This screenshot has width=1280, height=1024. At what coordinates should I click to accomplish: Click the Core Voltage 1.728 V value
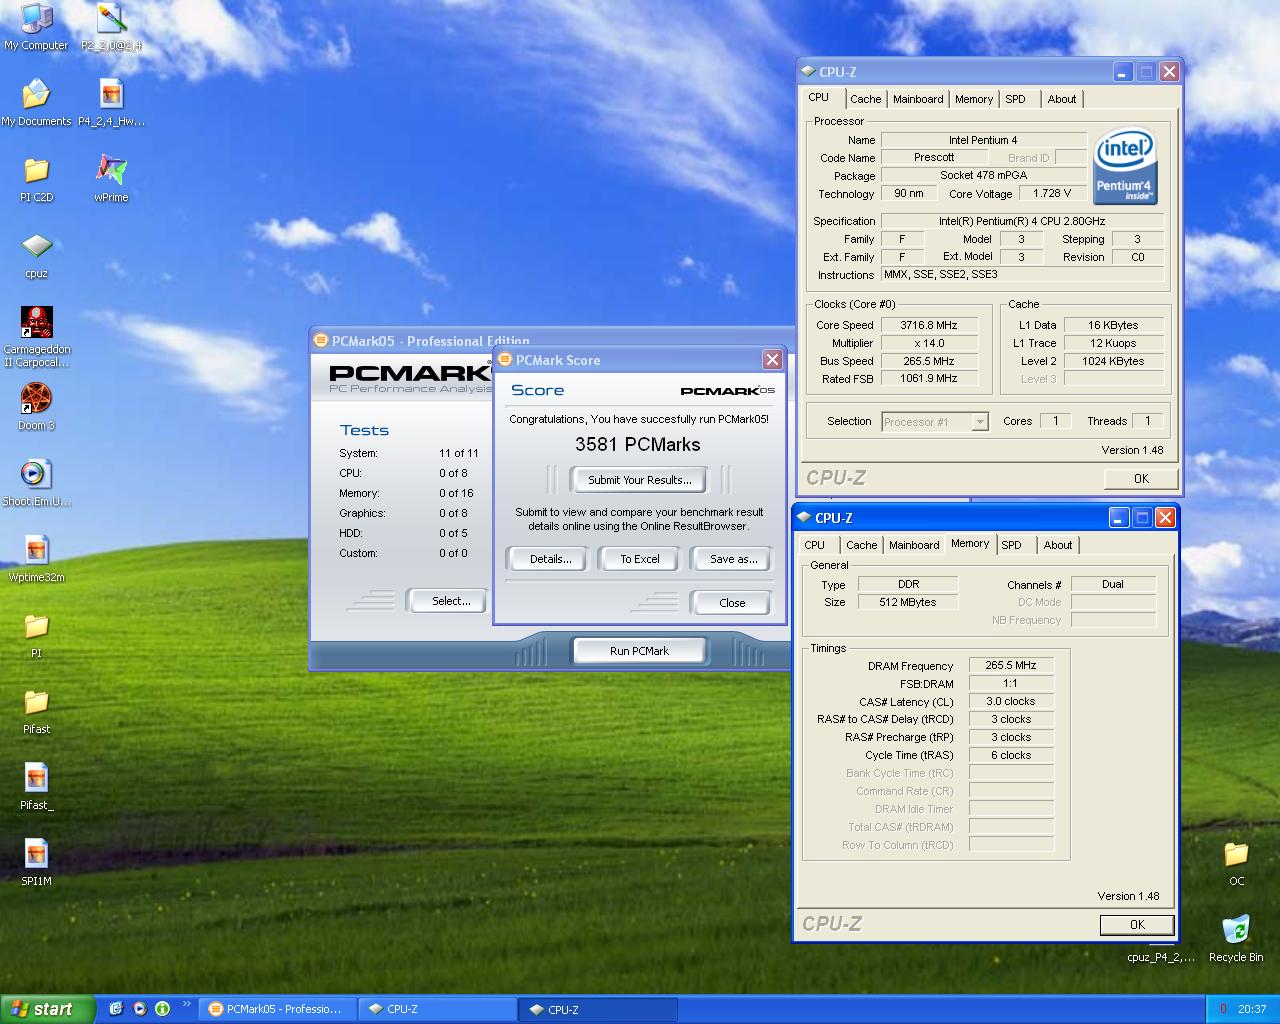click(x=1052, y=194)
